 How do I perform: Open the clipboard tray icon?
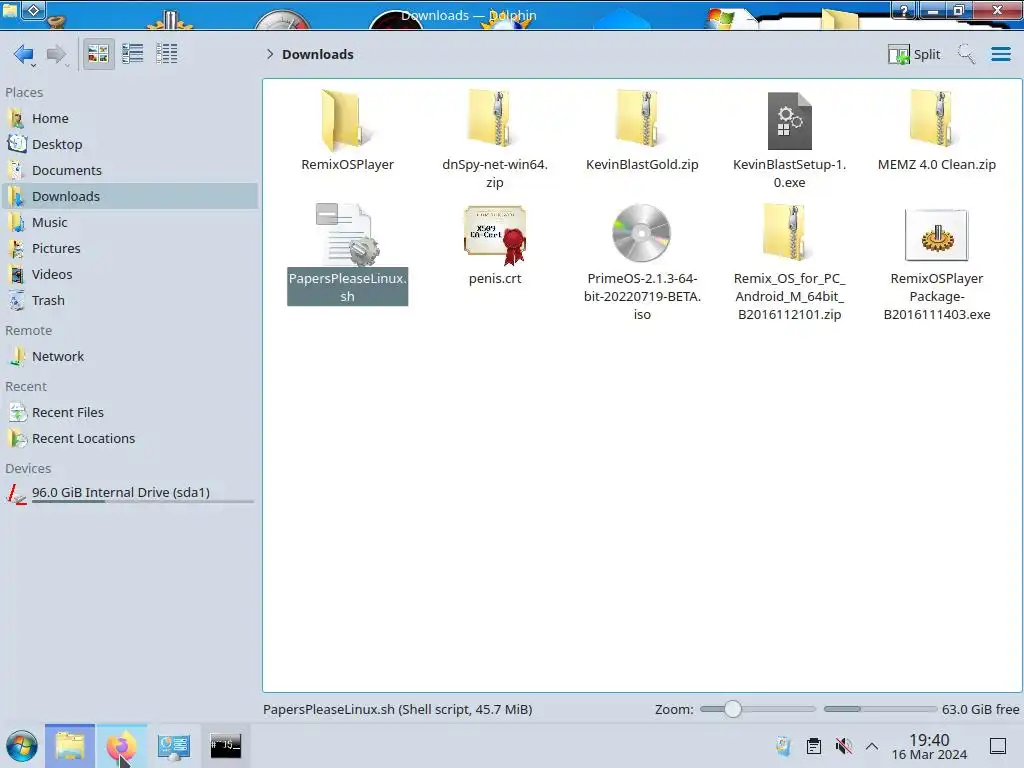coord(814,746)
